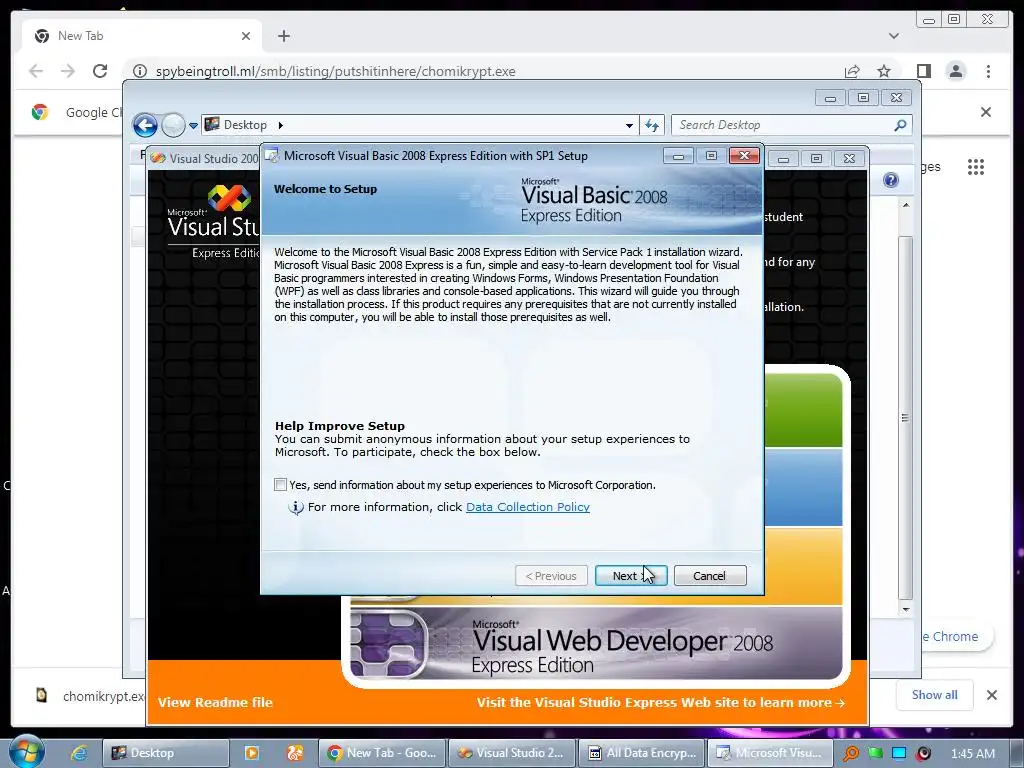Image resolution: width=1024 pixels, height=768 pixels.
Task: Focus the Search Desktop field
Action: click(784, 125)
